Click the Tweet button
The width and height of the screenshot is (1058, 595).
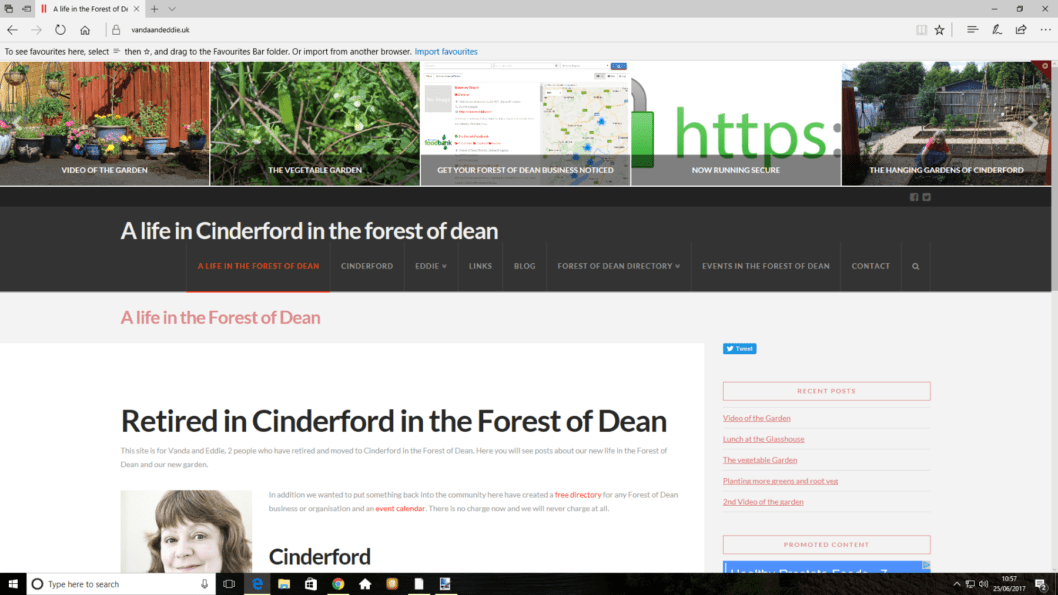(740, 349)
